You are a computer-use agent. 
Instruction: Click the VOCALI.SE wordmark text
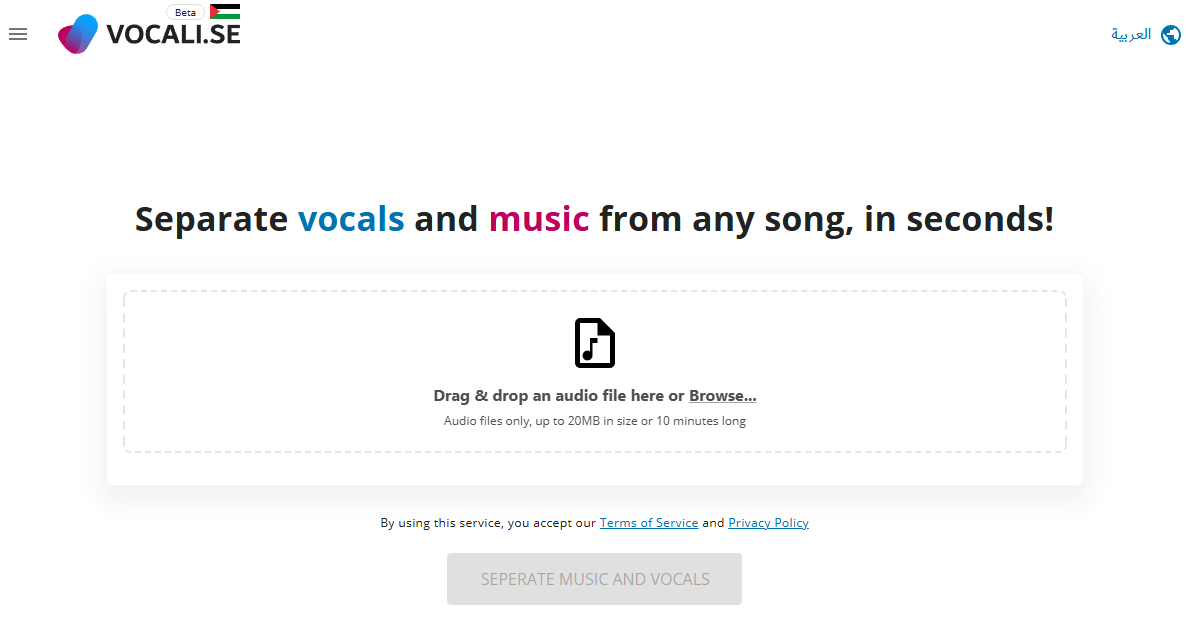tap(173, 36)
